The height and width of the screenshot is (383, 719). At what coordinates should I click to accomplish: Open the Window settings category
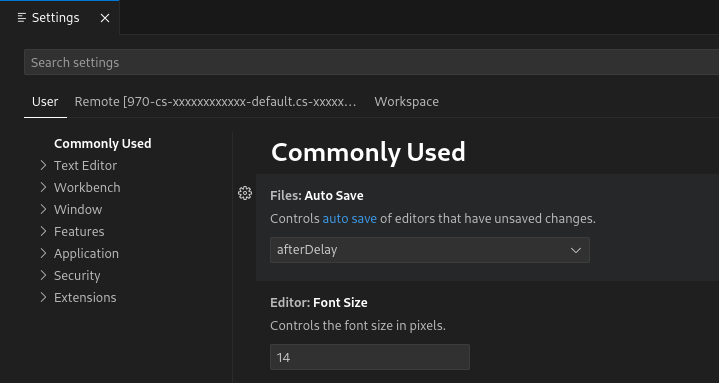click(78, 209)
